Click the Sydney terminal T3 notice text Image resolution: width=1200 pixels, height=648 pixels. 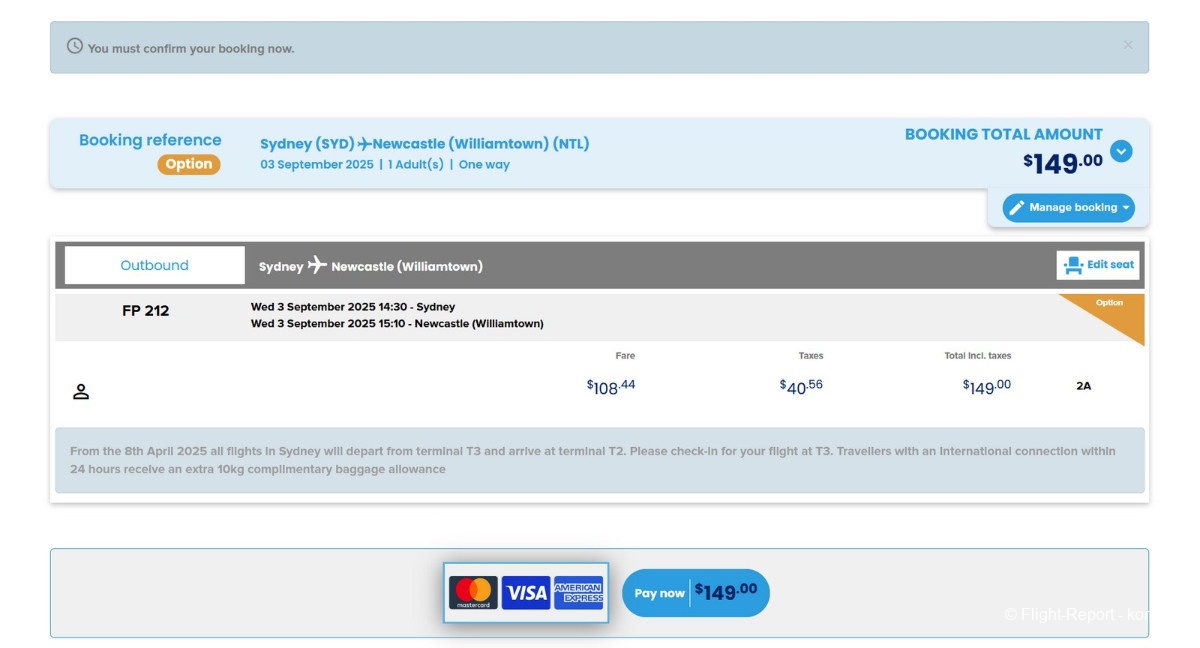tap(592, 460)
